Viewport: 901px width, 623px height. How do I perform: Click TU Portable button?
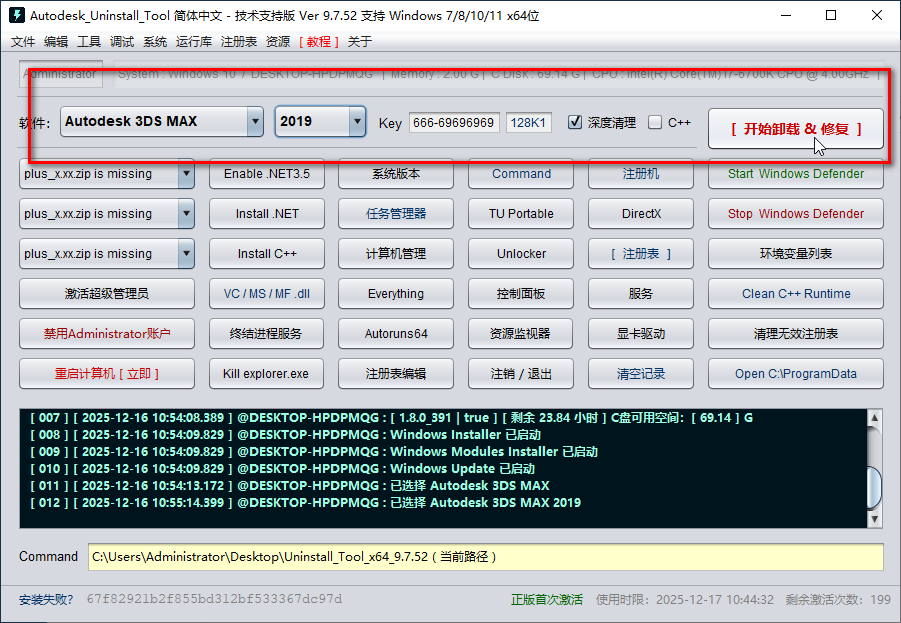(x=521, y=214)
